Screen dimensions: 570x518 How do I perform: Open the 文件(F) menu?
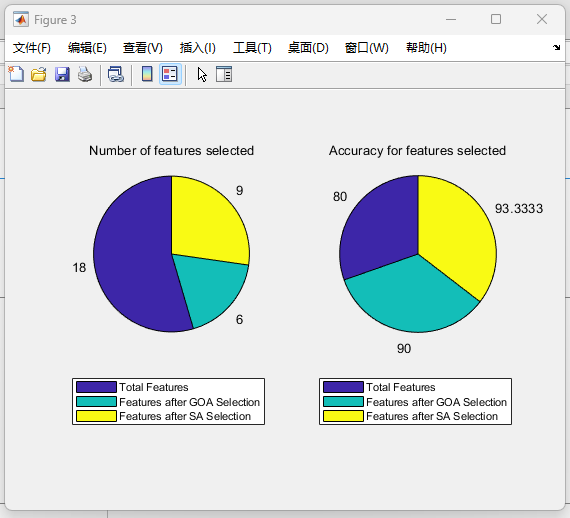(32, 48)
